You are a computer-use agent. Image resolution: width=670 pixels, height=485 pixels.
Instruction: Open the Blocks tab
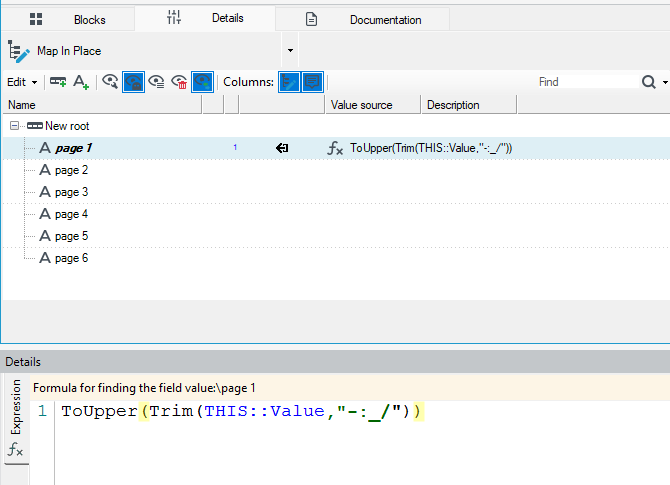68,19
